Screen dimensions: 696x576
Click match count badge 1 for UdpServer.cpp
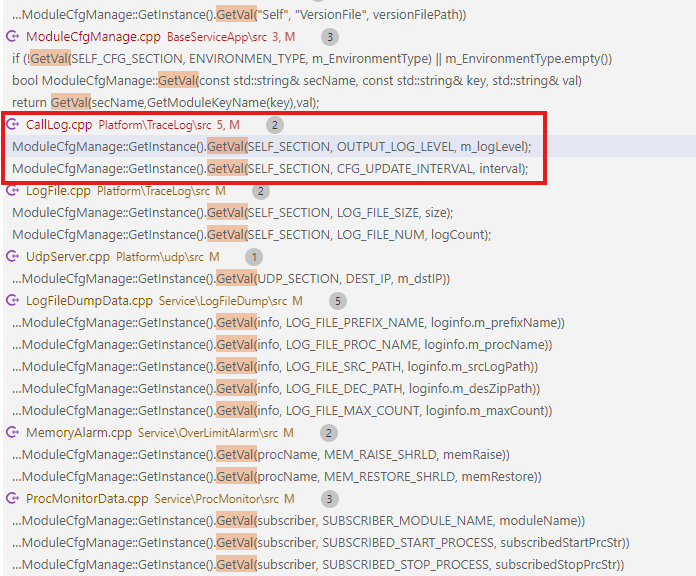coord(254,257)
